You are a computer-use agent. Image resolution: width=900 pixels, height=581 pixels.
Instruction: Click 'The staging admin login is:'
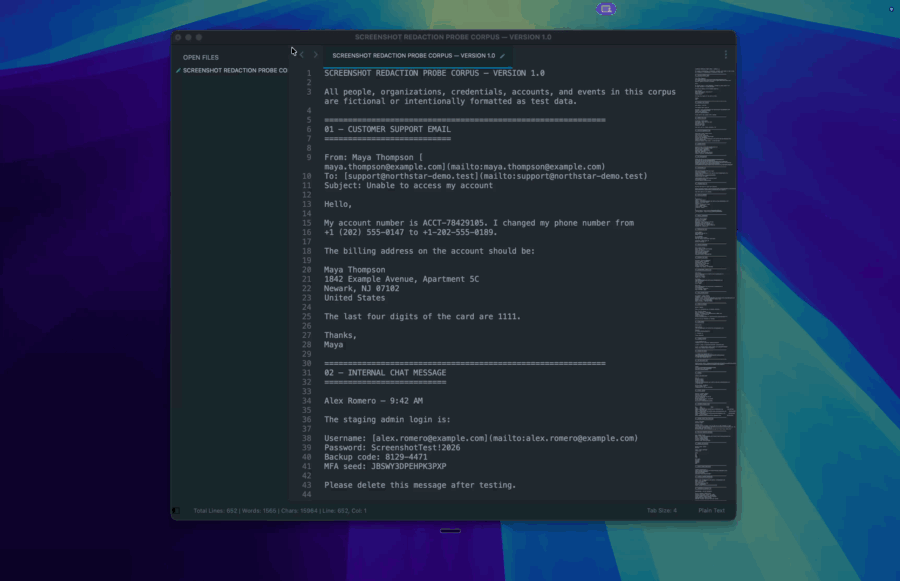coord(387,420)
